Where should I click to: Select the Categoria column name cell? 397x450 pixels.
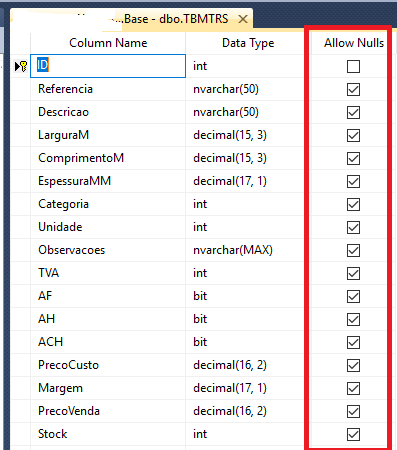coord(108,204)
